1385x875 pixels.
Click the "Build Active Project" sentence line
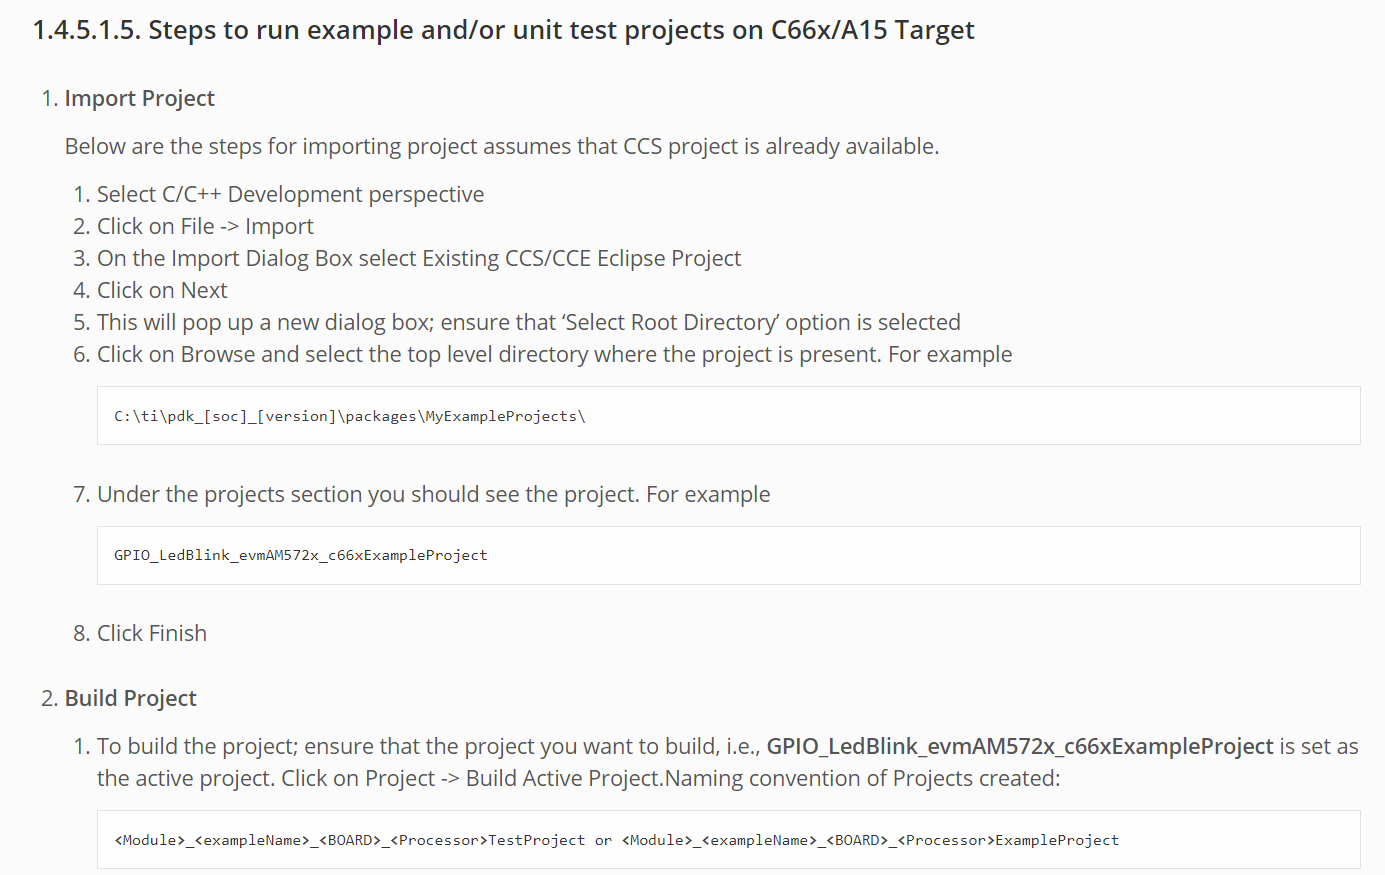pyautogui.click(x=578, y=778)
